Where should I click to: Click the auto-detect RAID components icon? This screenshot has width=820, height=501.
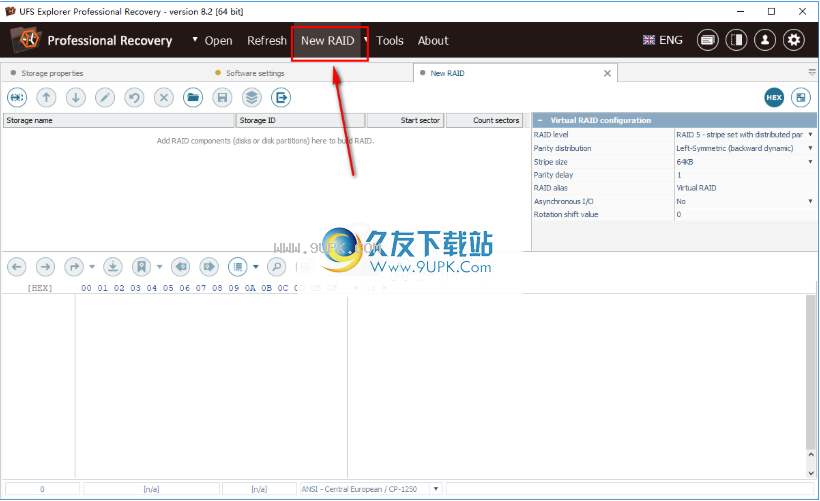(17, 97)
